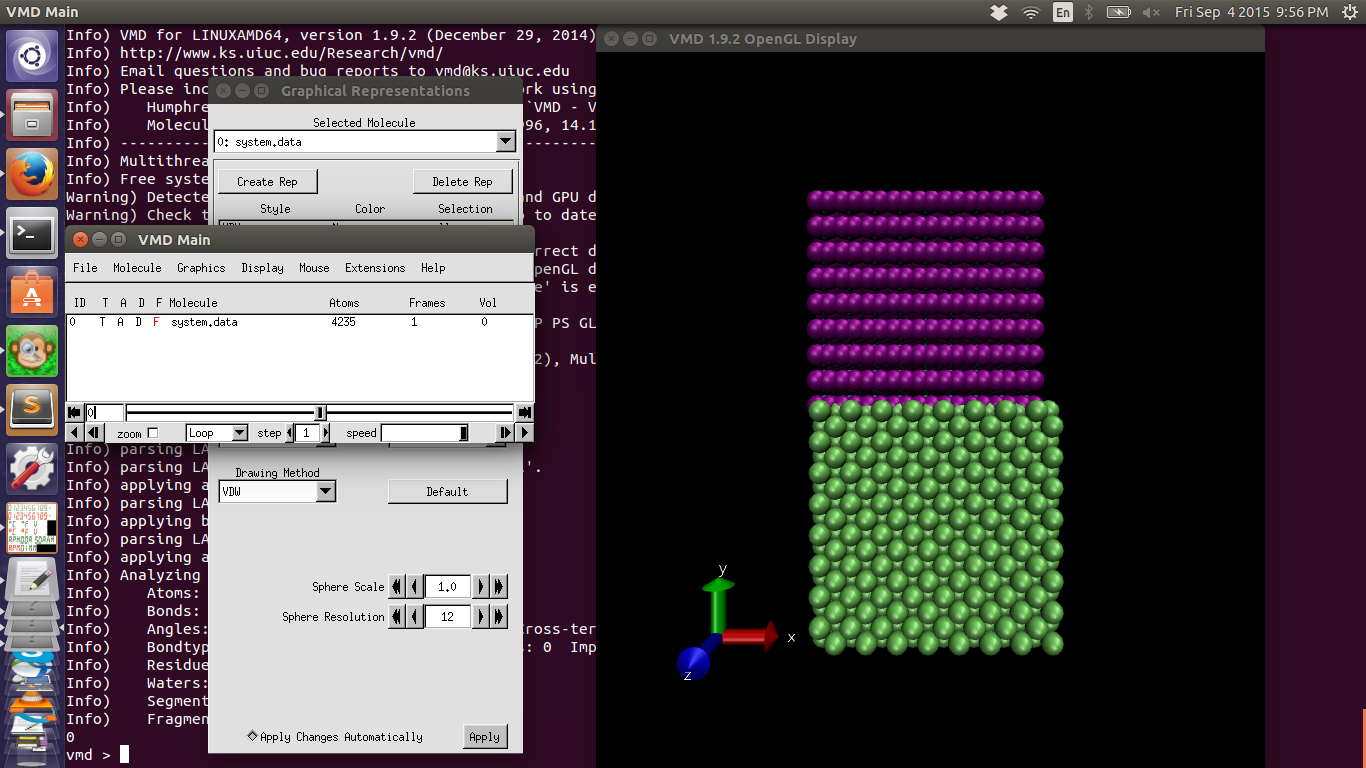
Task: Open the Terminal launcher icon
Action: point(32,233)
